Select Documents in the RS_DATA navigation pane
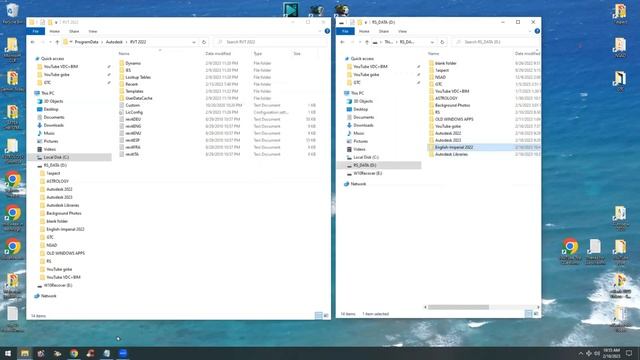Viewport: 640px width, 360px height. [363, 118]
